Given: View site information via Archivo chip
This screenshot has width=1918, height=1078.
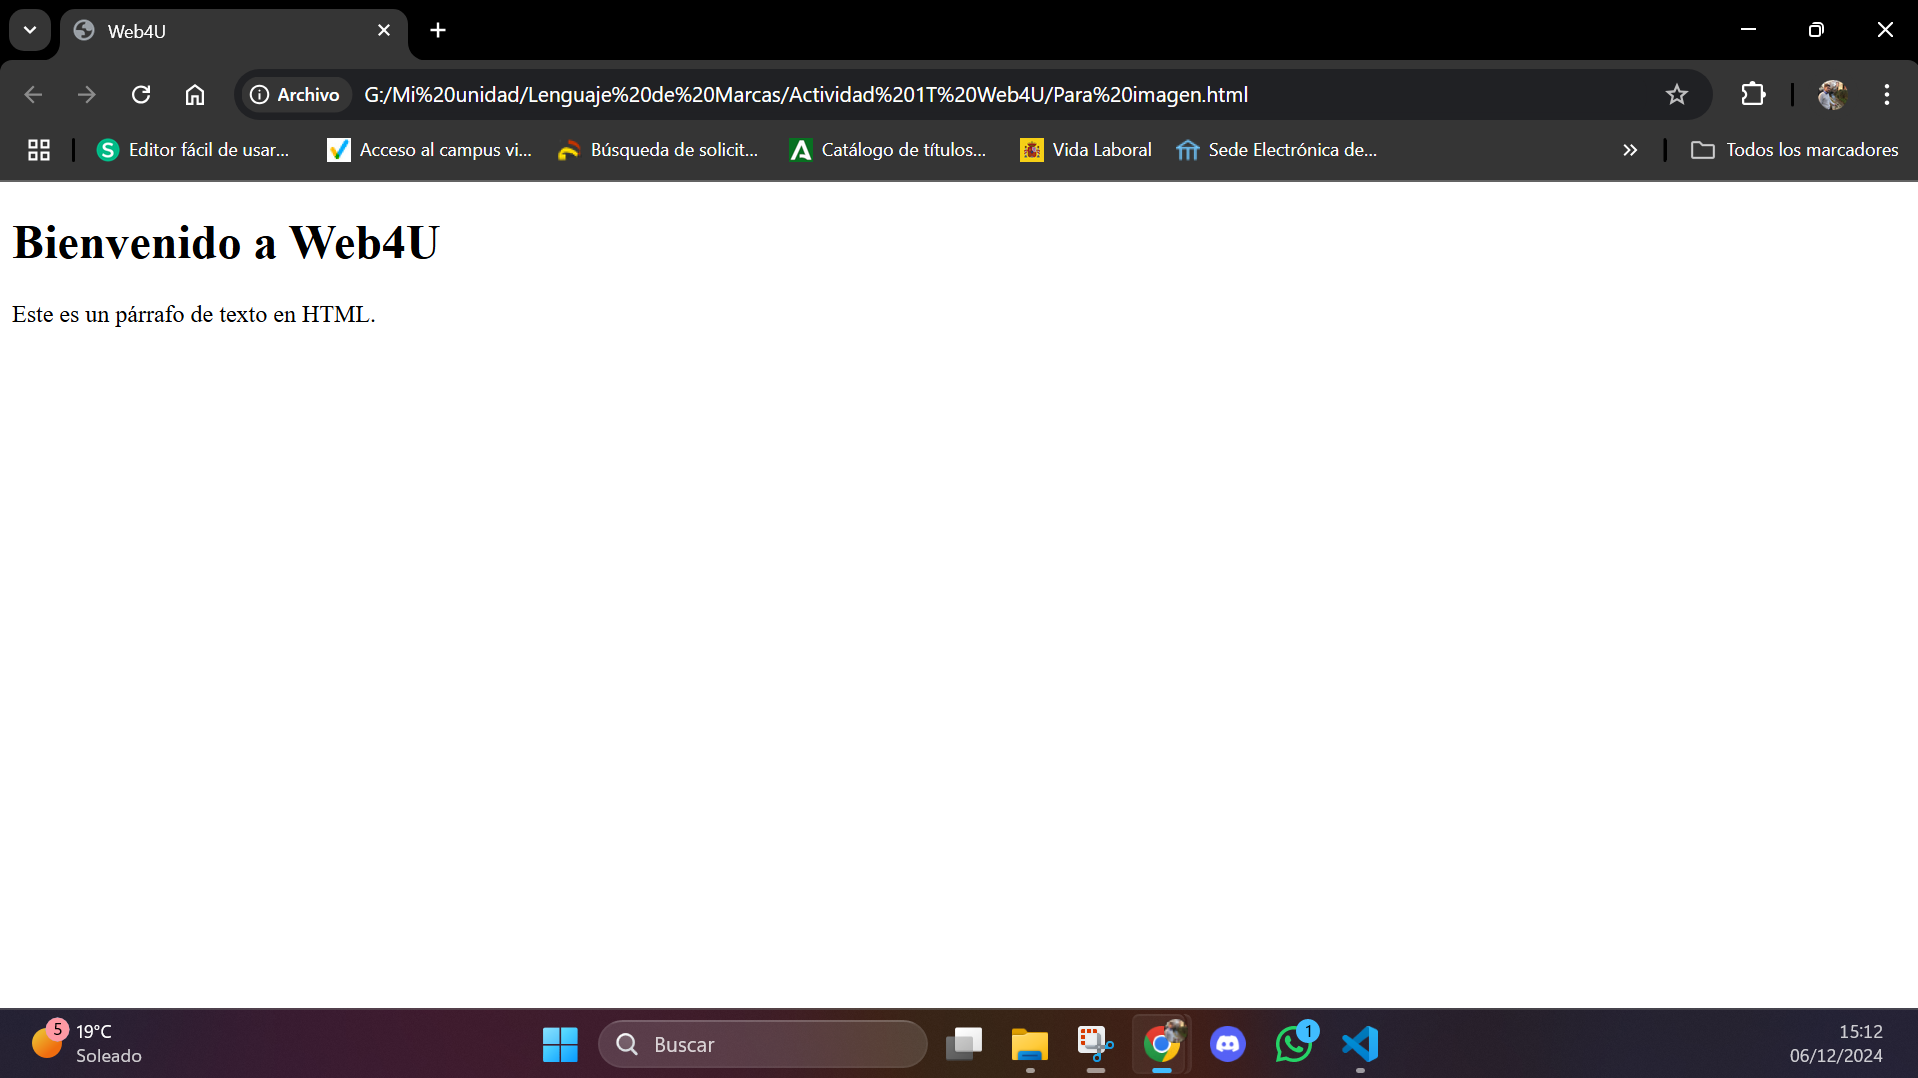Looking at the screenshot, I should coord(295,95).
